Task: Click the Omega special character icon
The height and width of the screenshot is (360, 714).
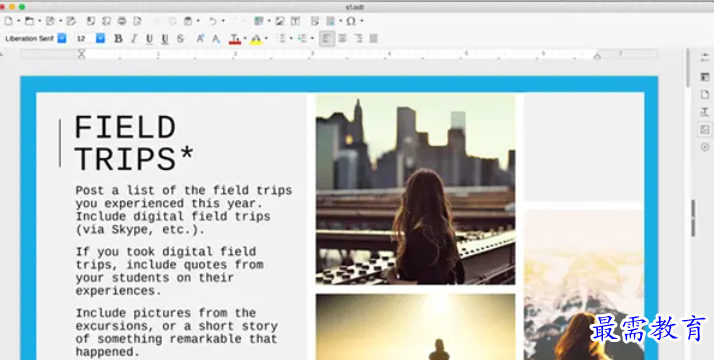Action: click(x=351, y=21)
